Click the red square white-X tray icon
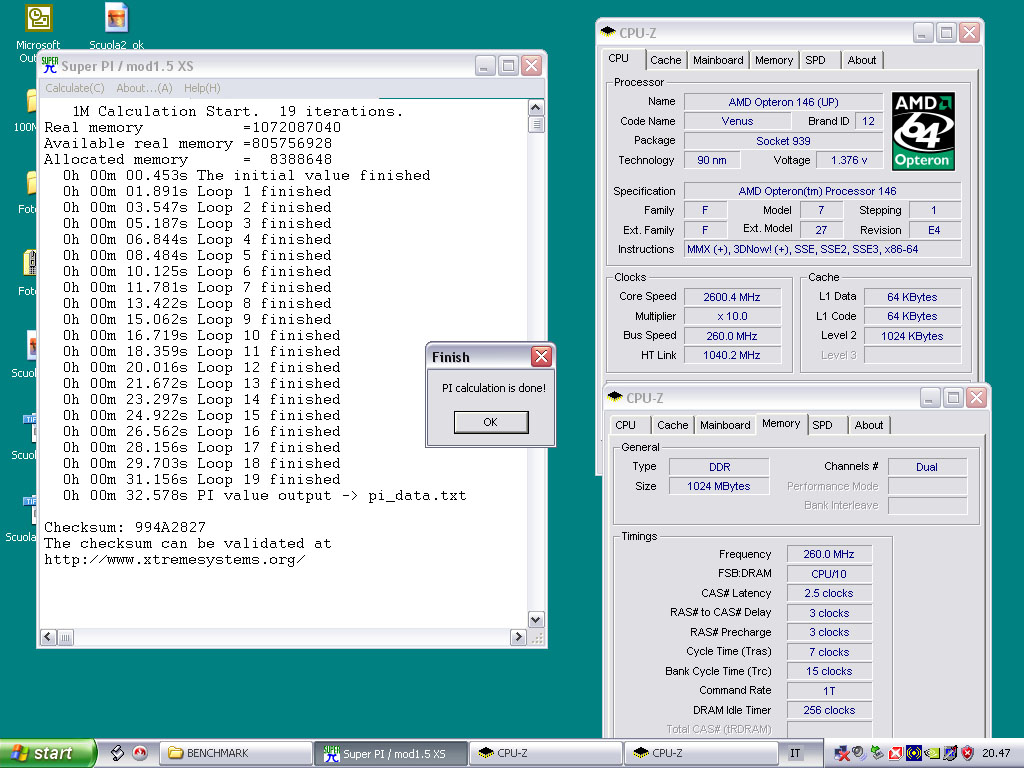 click(x=895, y=753)
